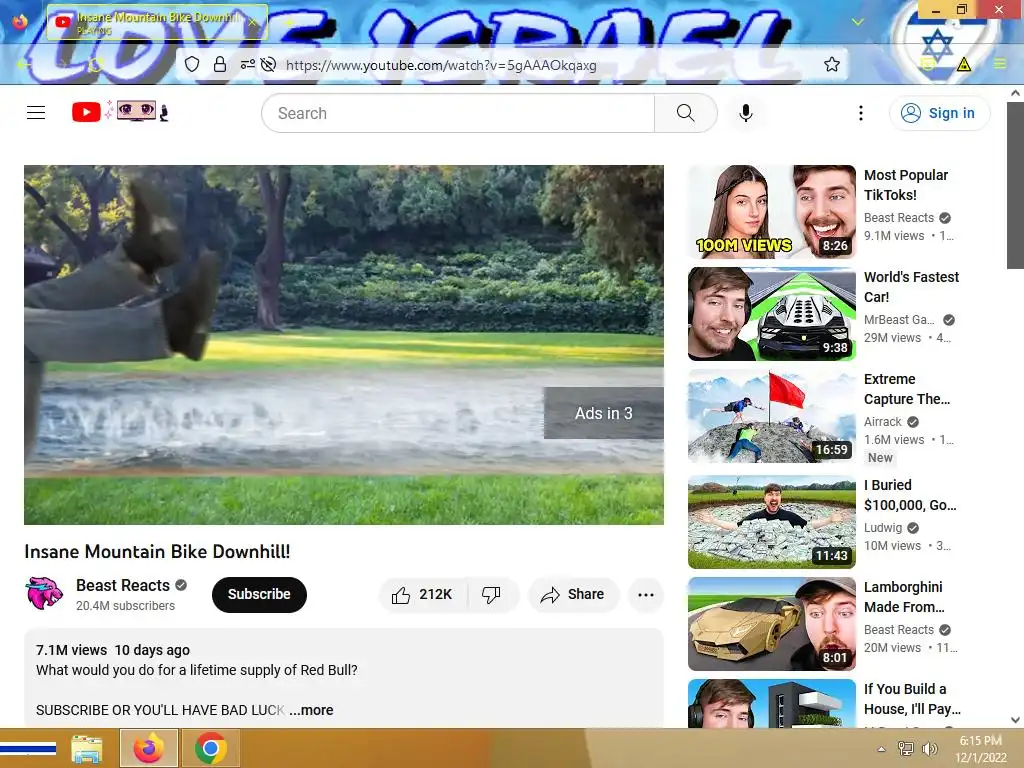
Task: Start voice search with the microphone
Action: pos(746,113)
